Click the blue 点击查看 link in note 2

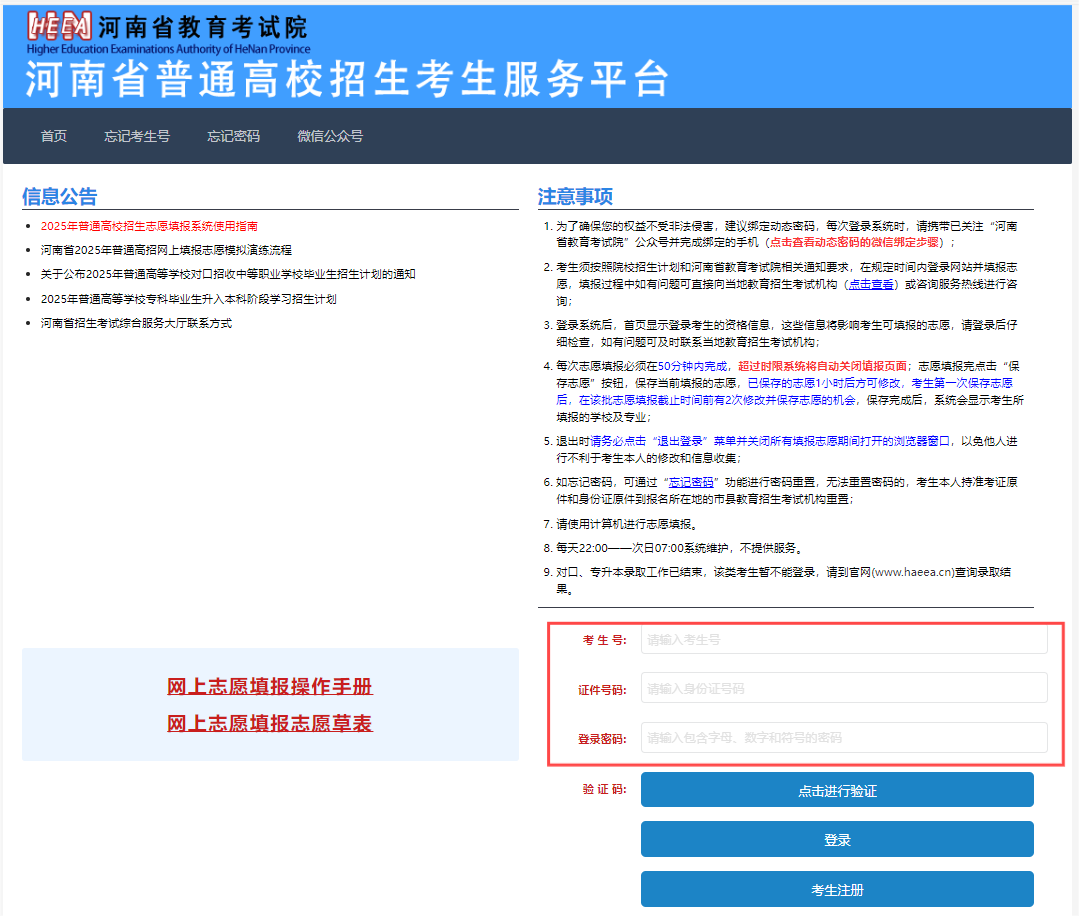pyautogui.click(x=871, y=284)
